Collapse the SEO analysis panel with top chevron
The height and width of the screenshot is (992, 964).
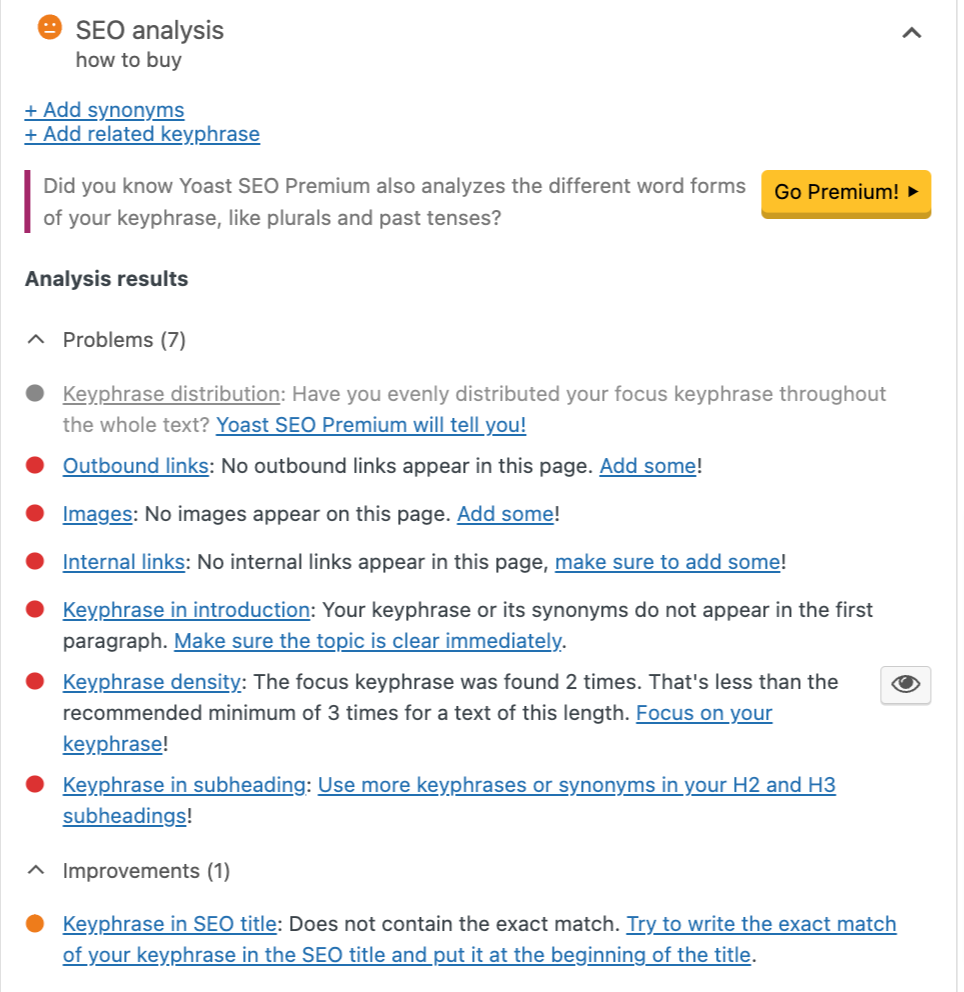(x=911, y=32)
